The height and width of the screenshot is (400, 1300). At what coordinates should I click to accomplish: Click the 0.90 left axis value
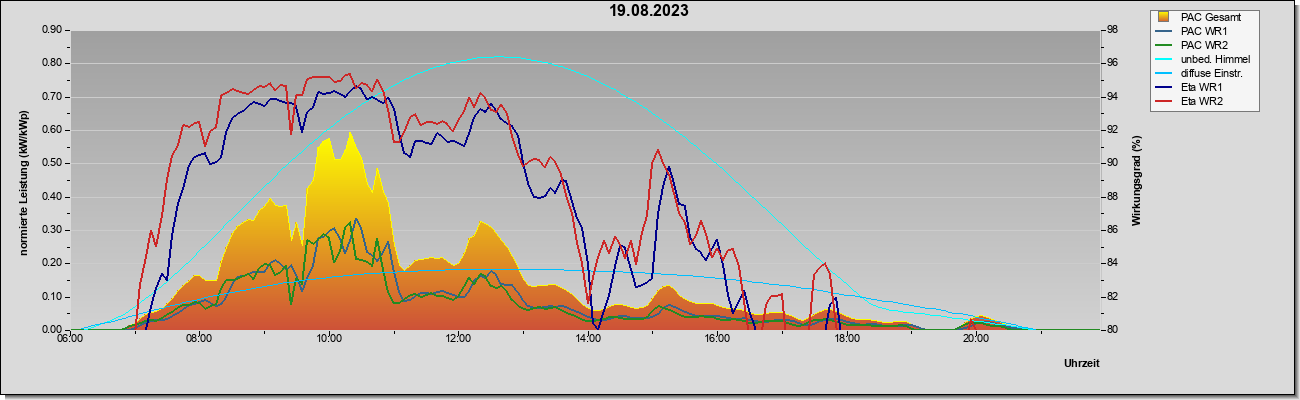pyautogui.click(x=50, y=30)
